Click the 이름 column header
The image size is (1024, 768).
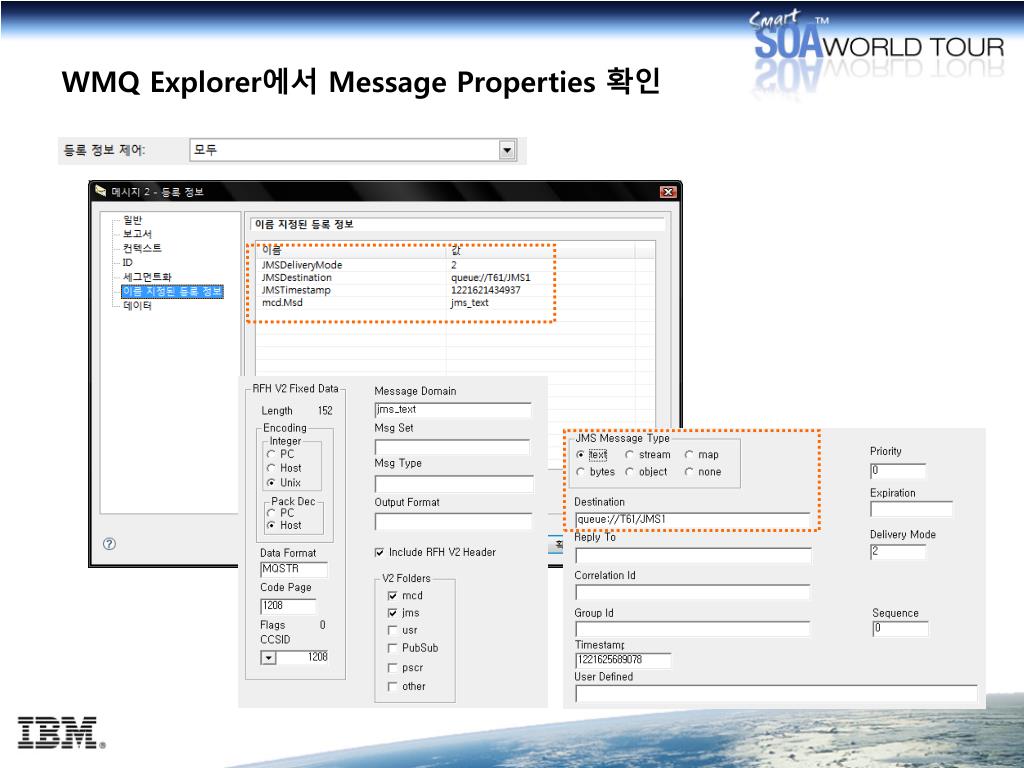[x=350, y=250]
